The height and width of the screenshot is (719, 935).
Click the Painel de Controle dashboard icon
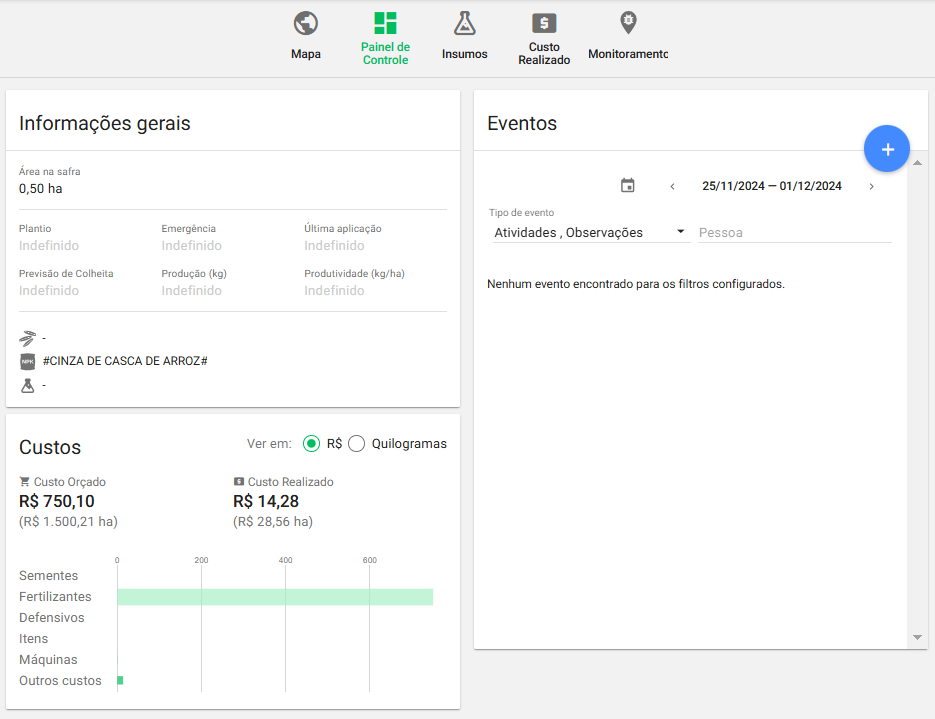click(385, 24)
